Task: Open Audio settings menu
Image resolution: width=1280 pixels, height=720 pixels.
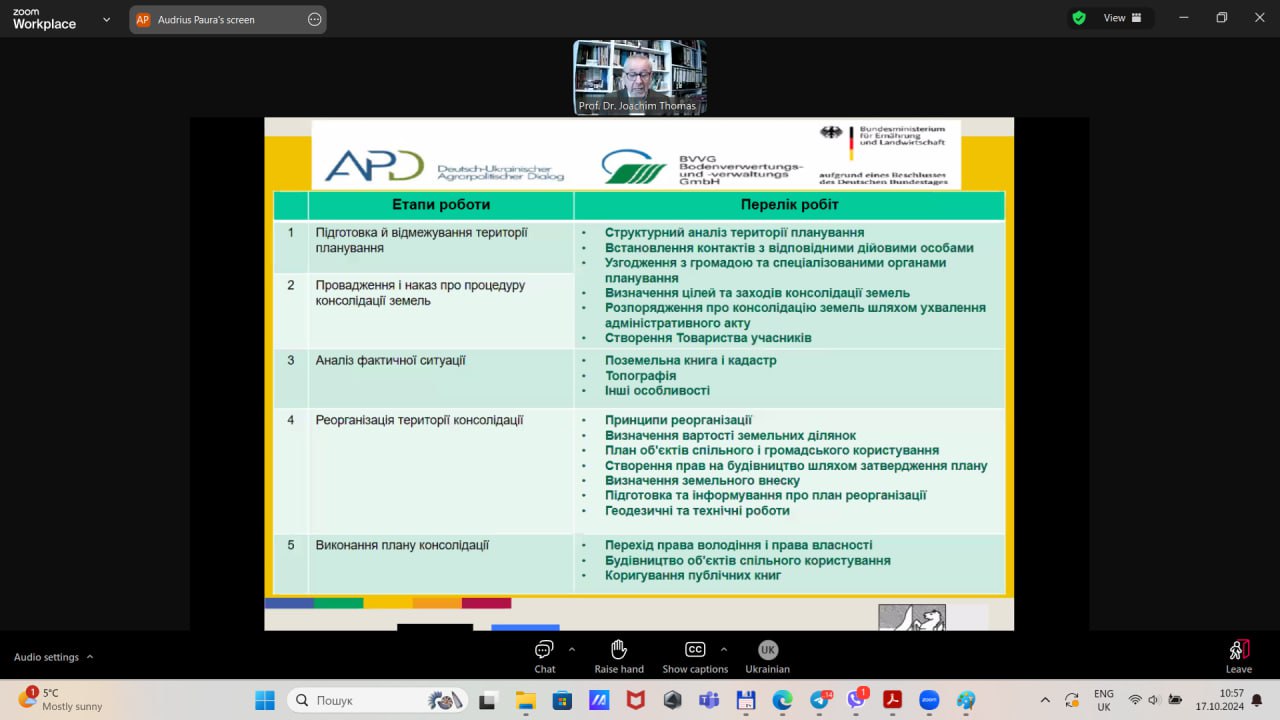Action: (54, 657)
